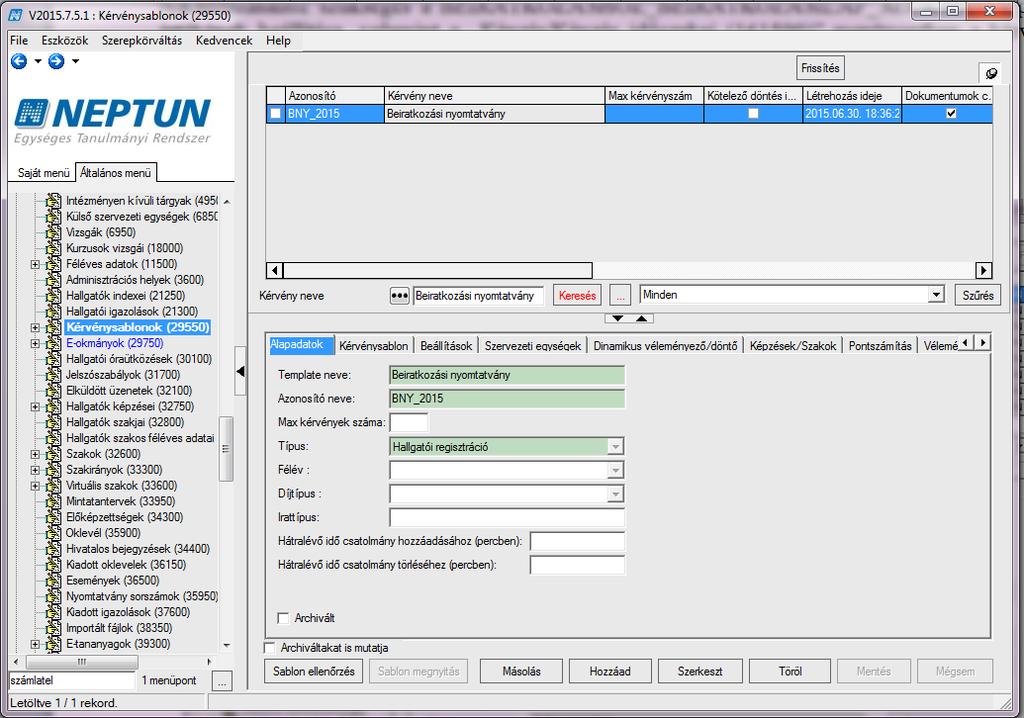
Task: Click the Hozzáad button
Action: click(x=610, y=671)
